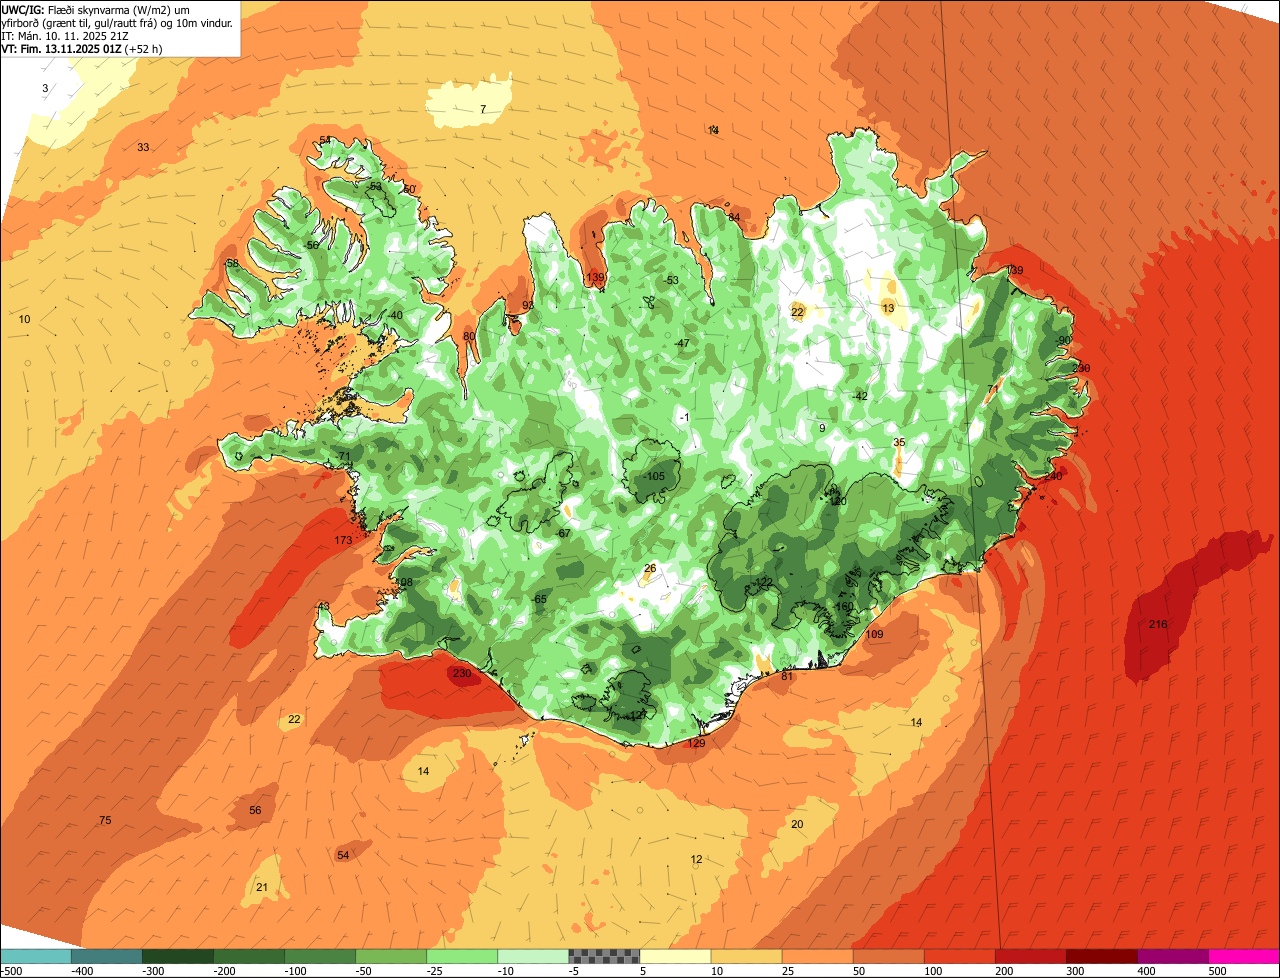Click the '-105' value inside the central glacier outline
The image size is (1280, 978).
654,477
